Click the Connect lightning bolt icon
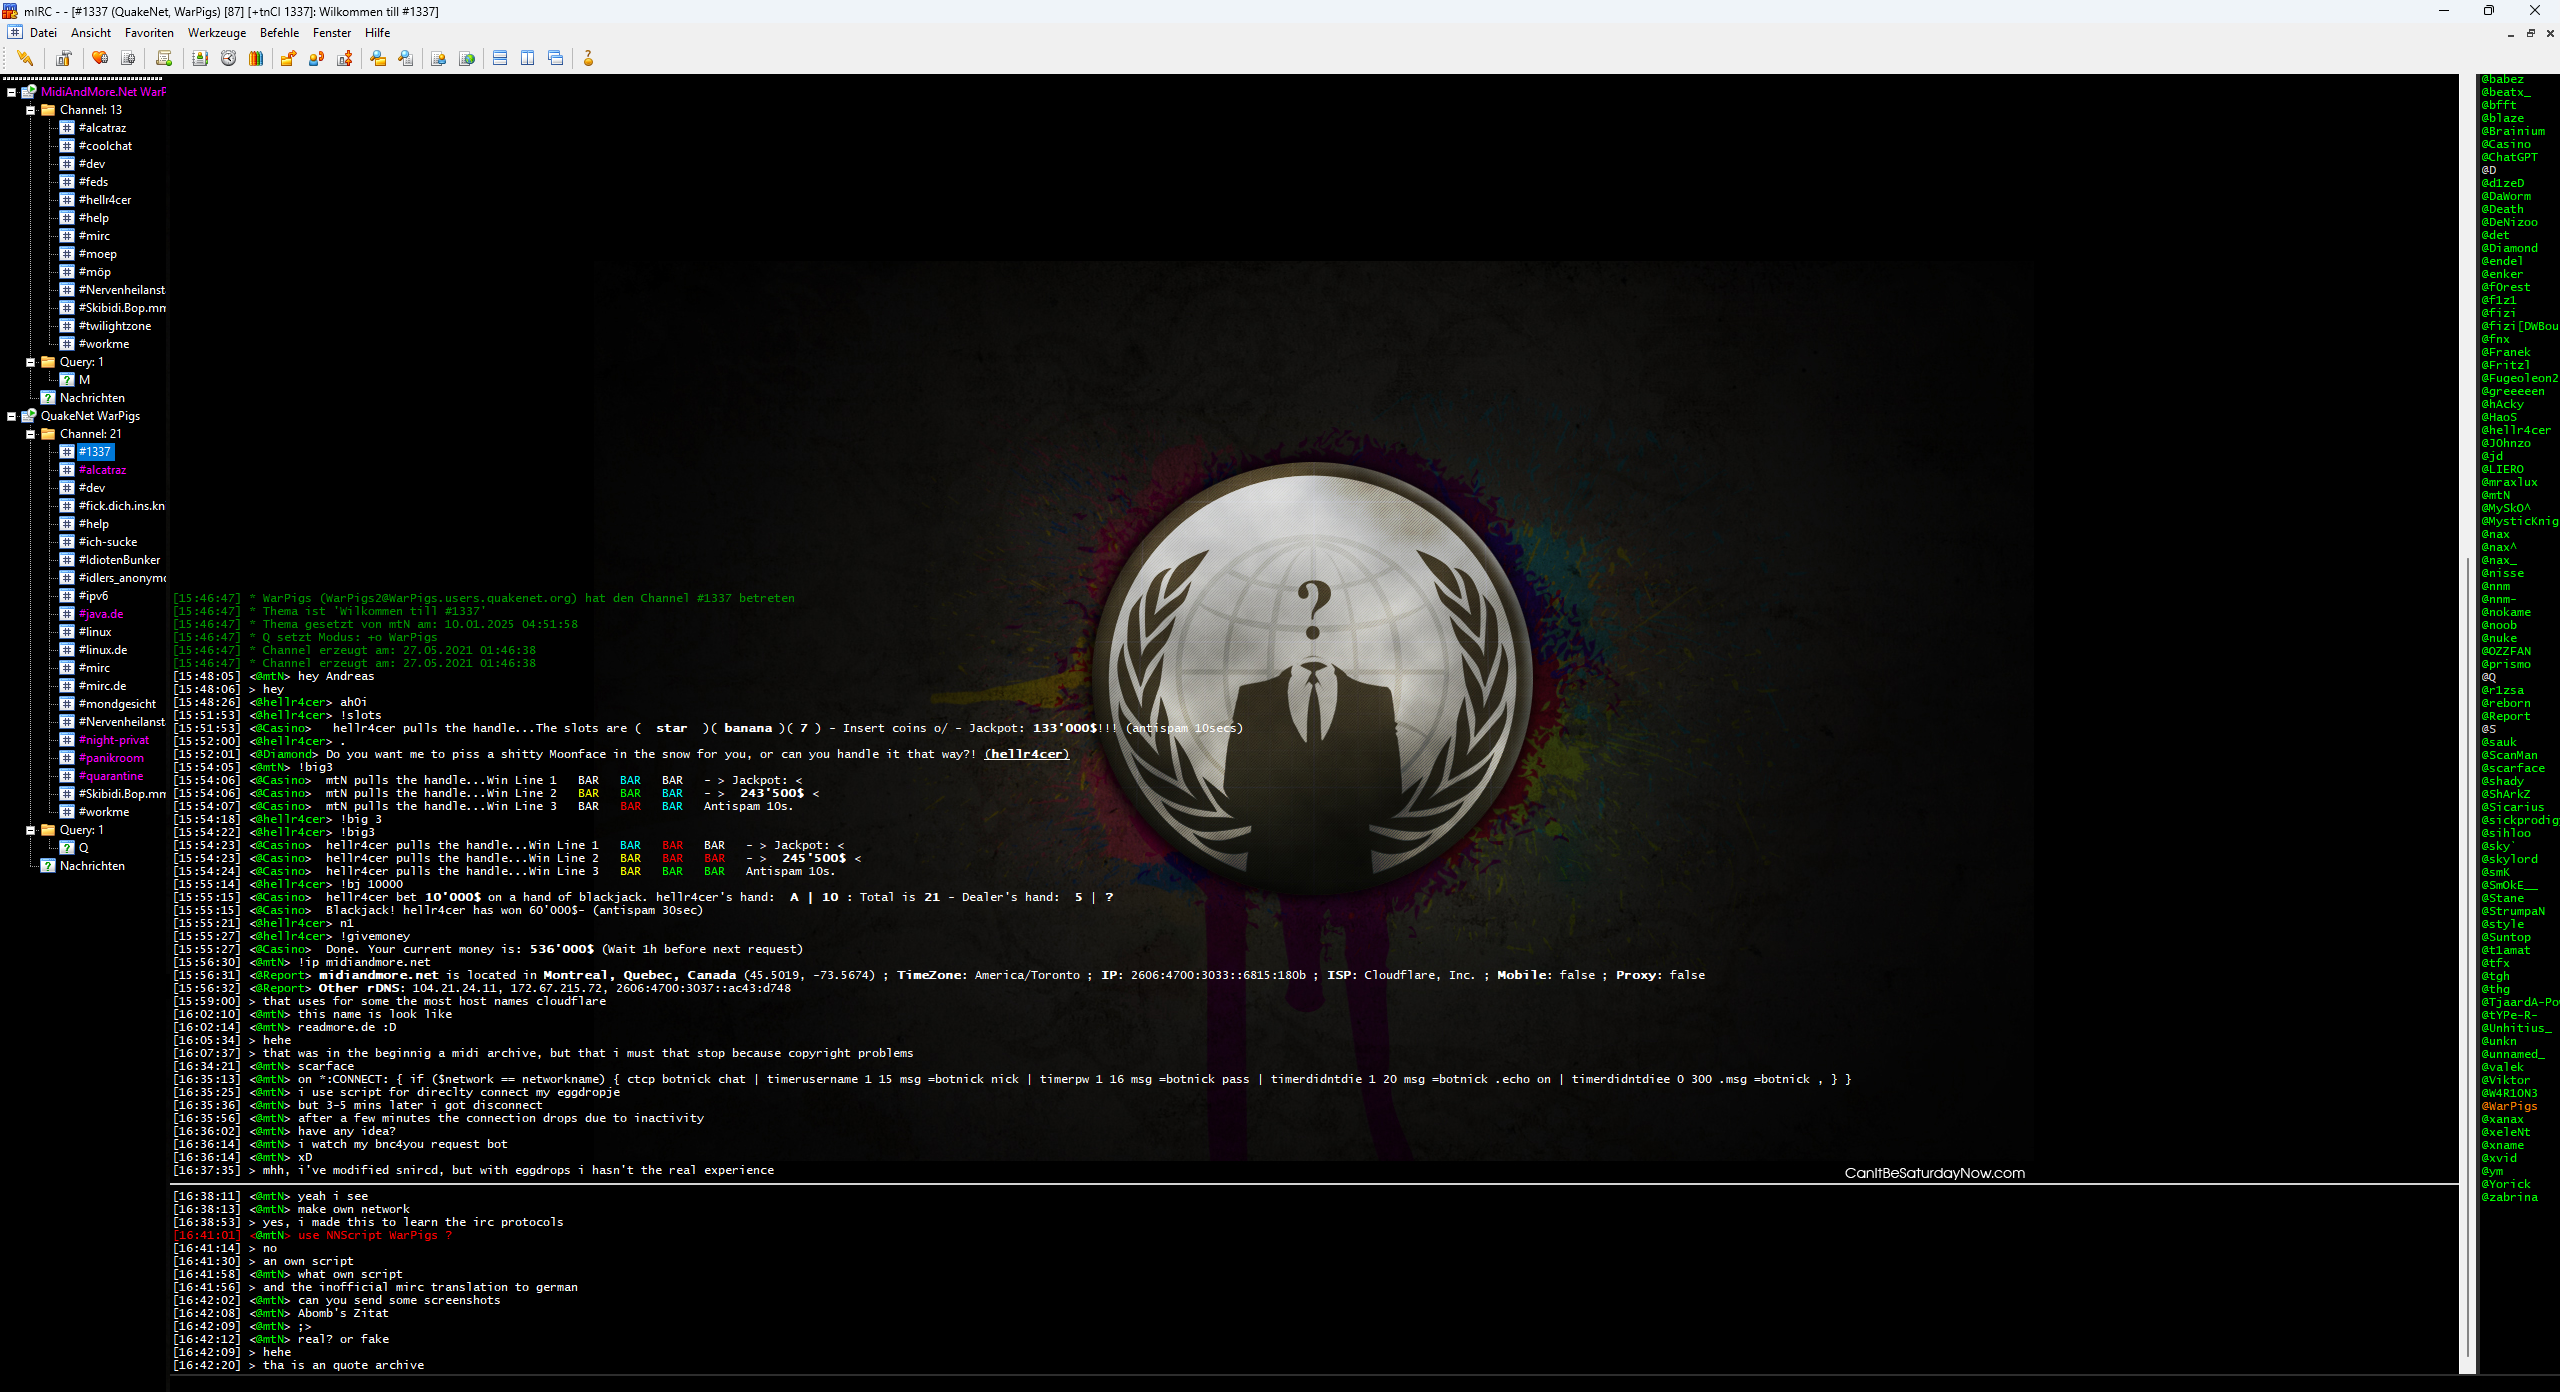 point(25,58)
